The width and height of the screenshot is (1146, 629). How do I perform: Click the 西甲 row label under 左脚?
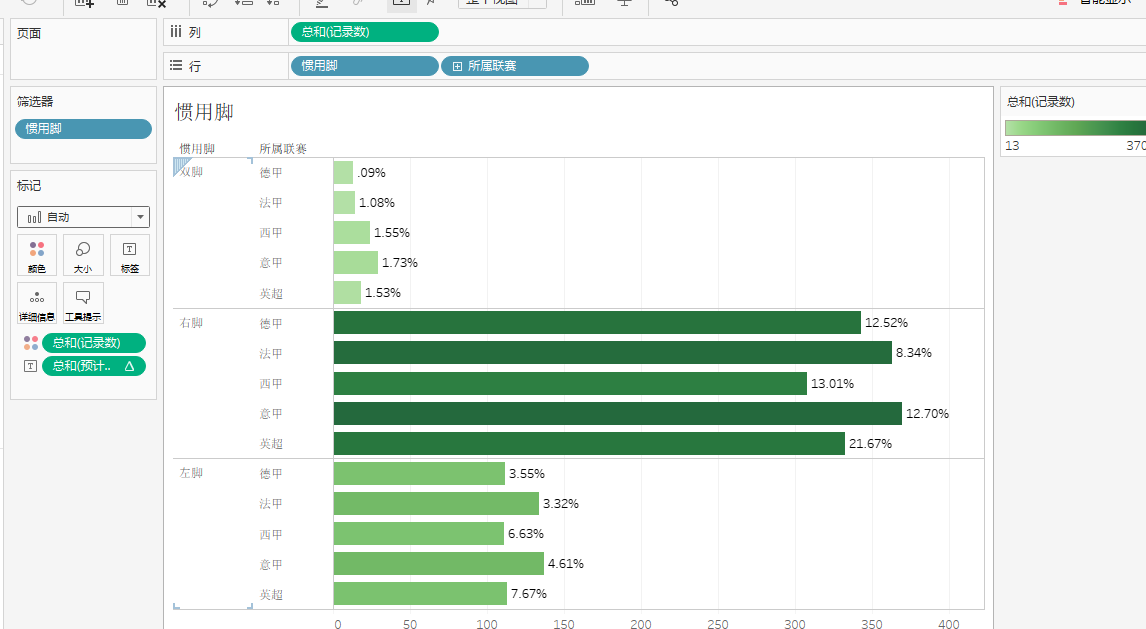click(271, 535)
